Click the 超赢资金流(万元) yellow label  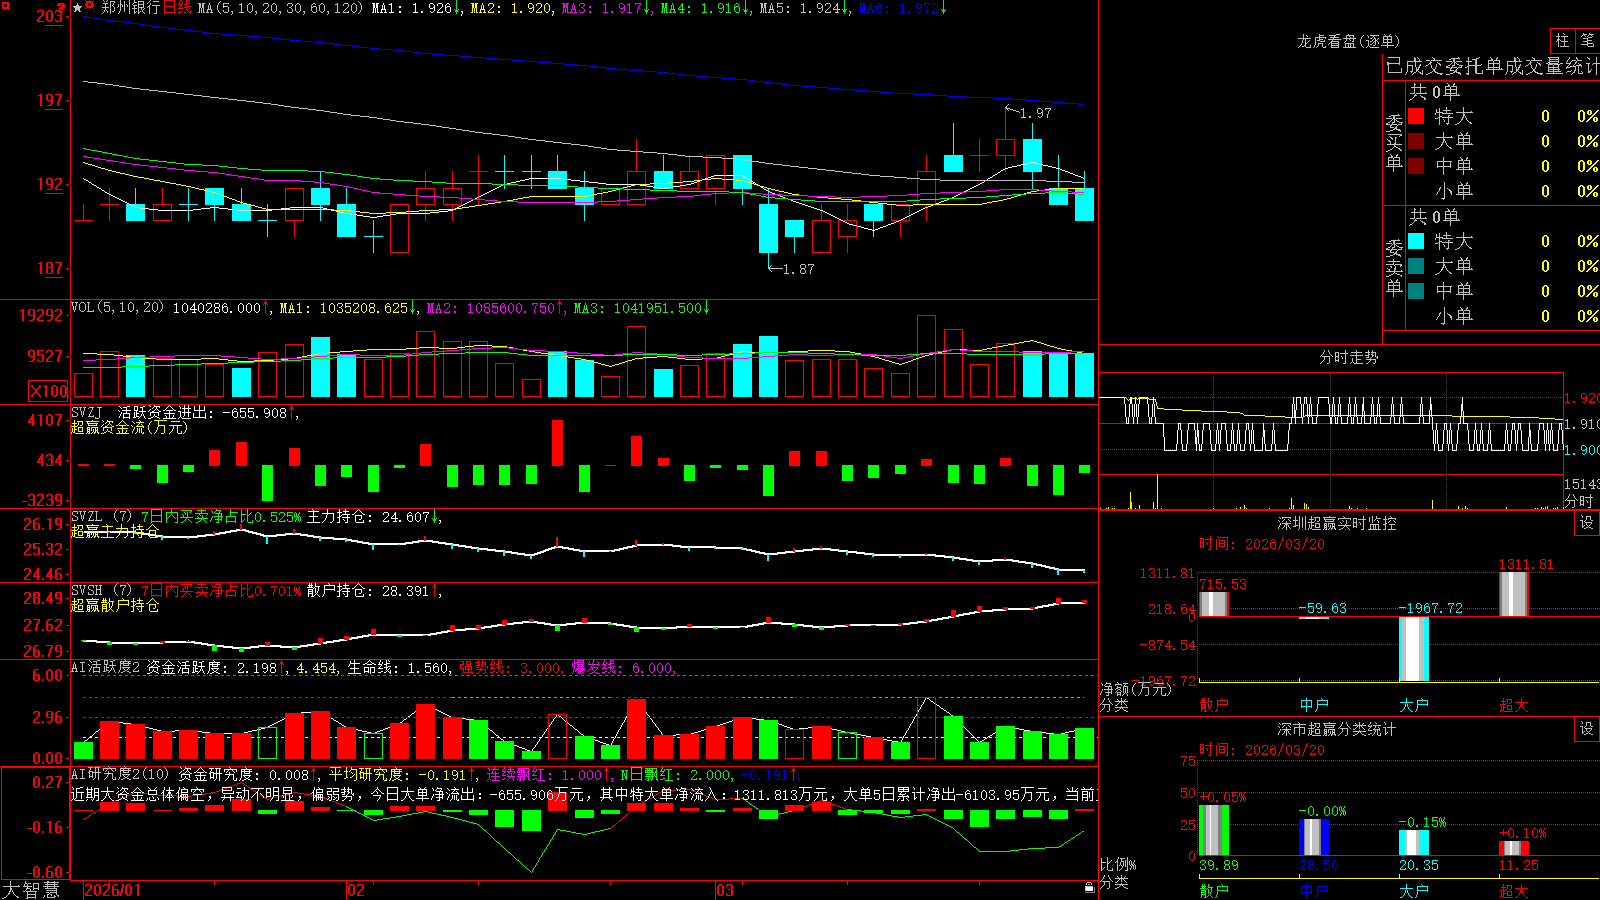click(x=129, y=427)
